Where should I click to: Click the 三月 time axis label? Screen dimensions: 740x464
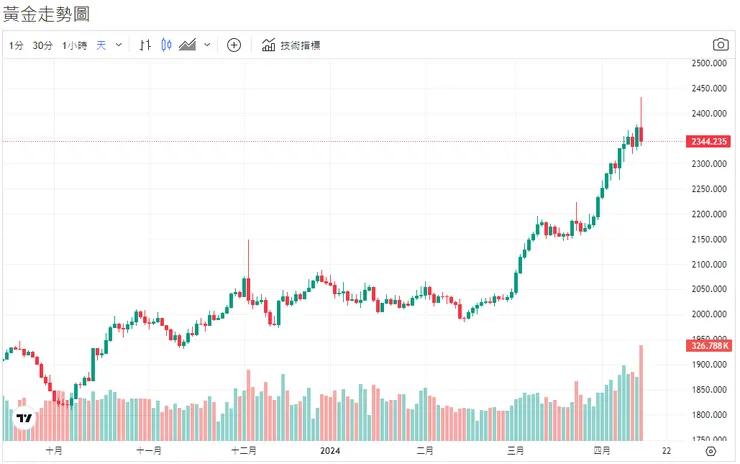(x=516, y=451)
